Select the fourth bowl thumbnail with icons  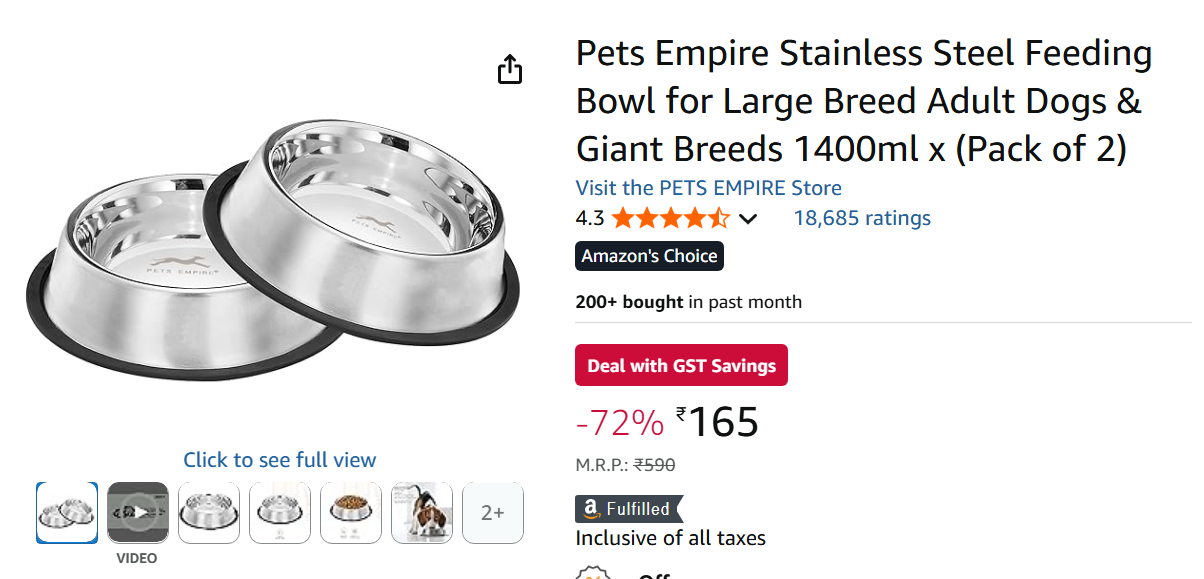click(x=280, y=513)
